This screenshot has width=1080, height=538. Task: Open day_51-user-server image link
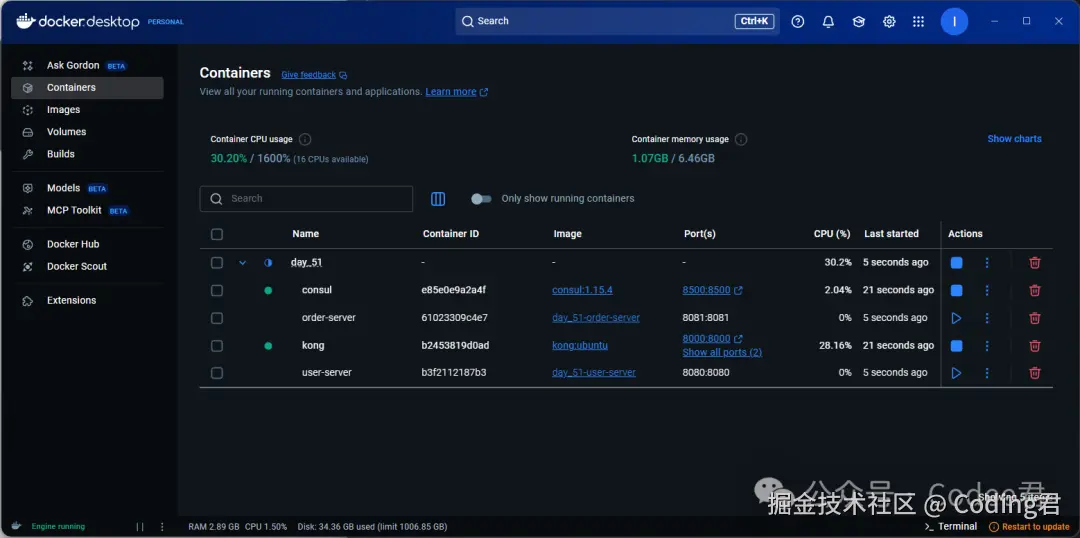point(594,373)
